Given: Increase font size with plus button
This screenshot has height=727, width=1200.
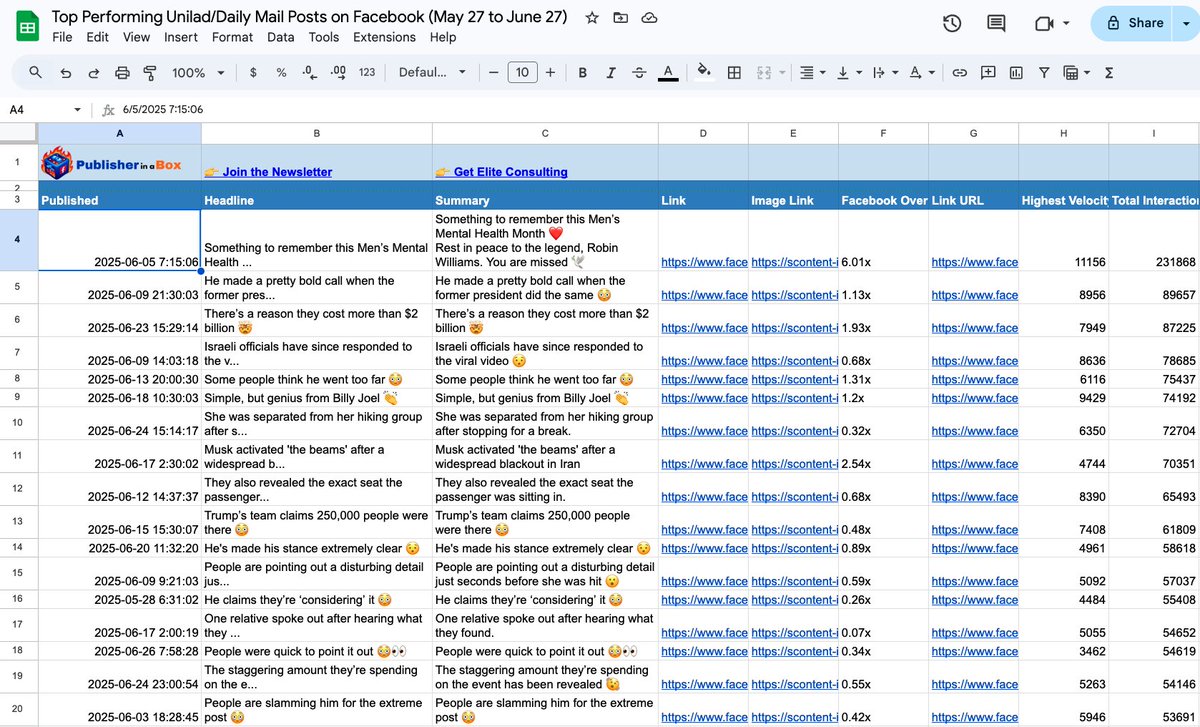Looking at the screenshot, I should tap(550, 72).
